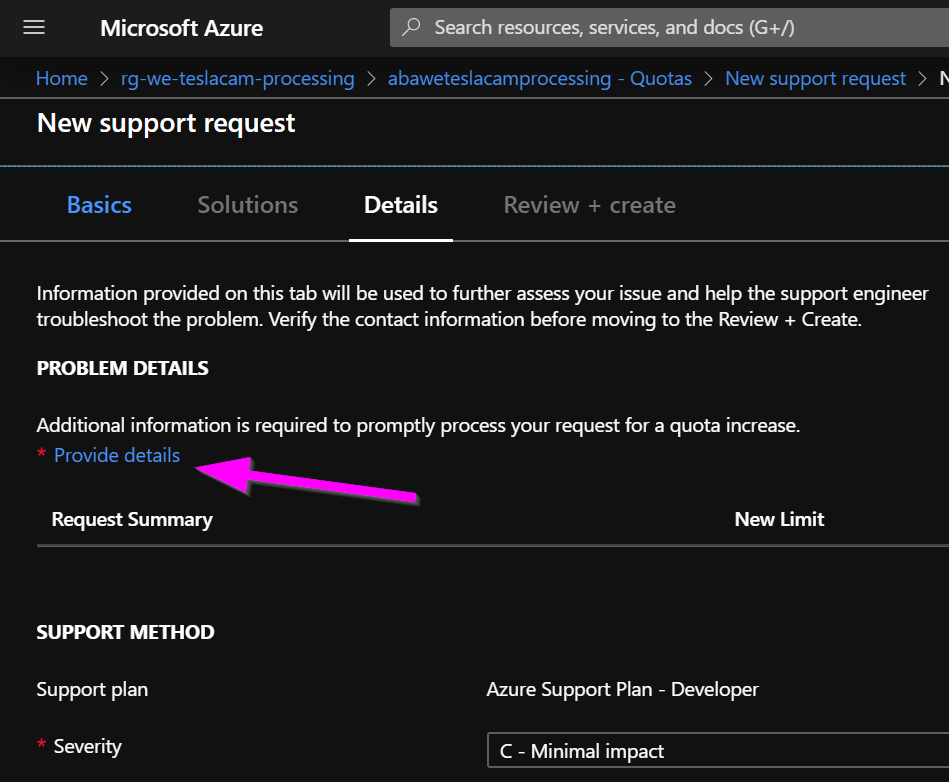The height and width of the screenshot is (782, 949).
Task: Click the Azure Support Plan - Developer value
Action: [x=622, y=689]
